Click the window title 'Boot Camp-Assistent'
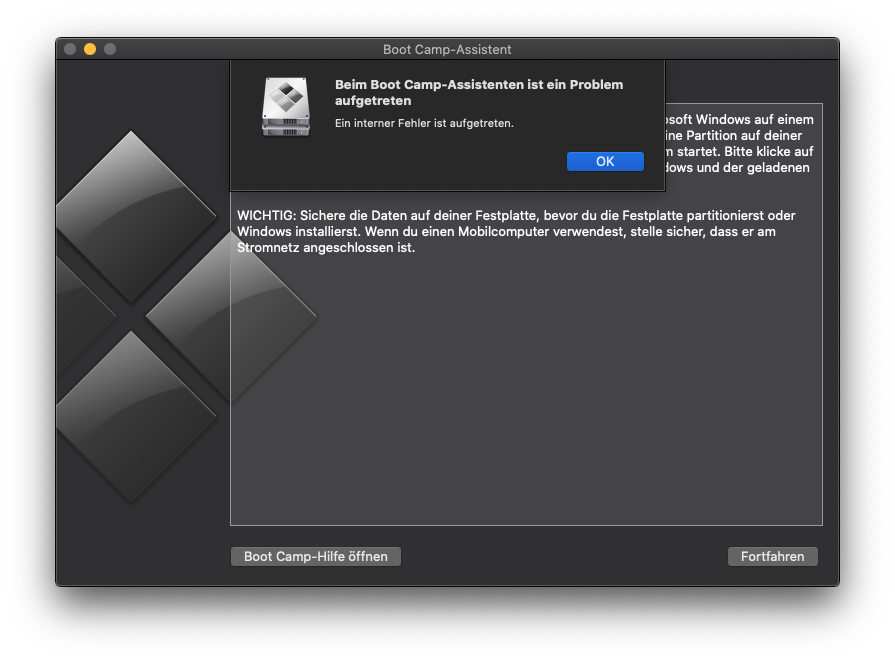 coord(447,50)
